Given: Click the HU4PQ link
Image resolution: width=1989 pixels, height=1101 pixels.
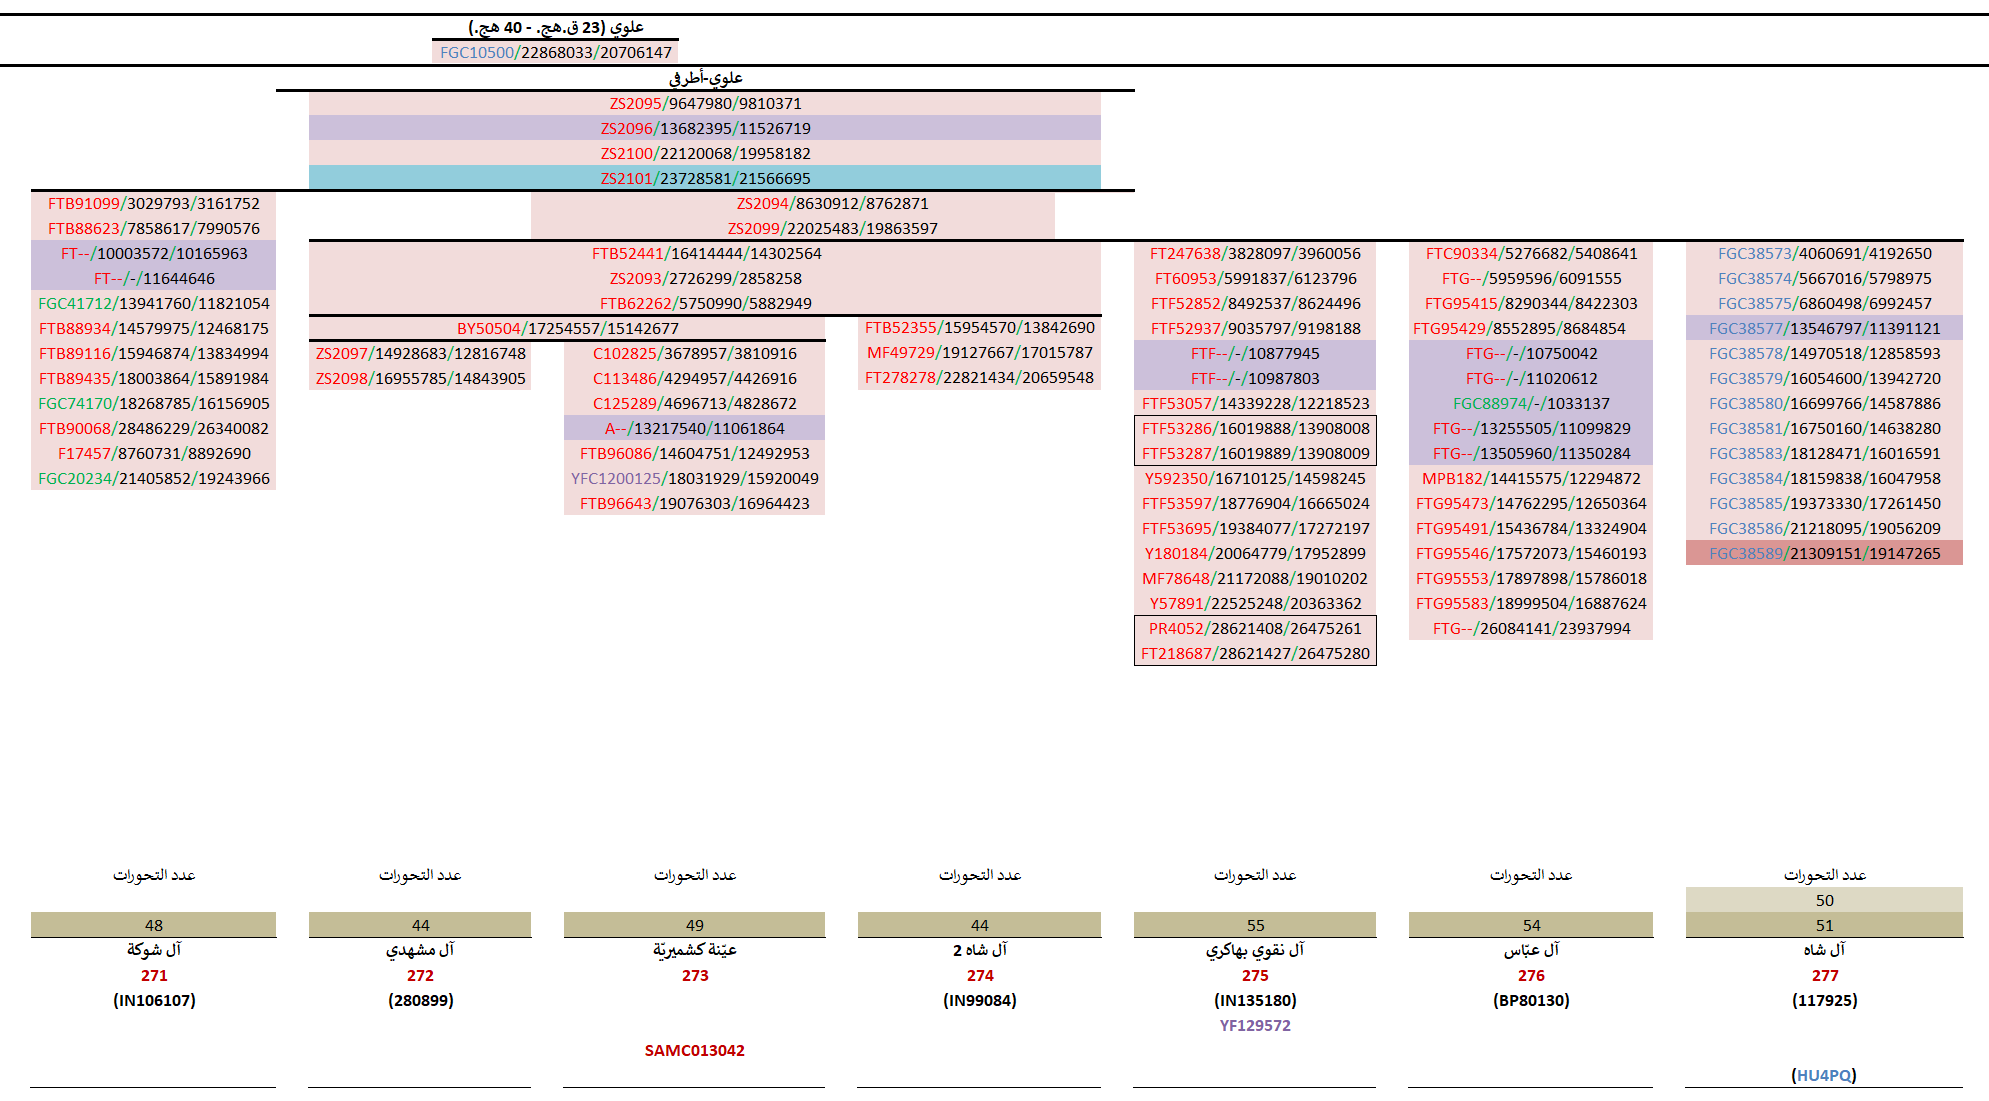Looking at the screenshot, I should click(1823, 1075).
